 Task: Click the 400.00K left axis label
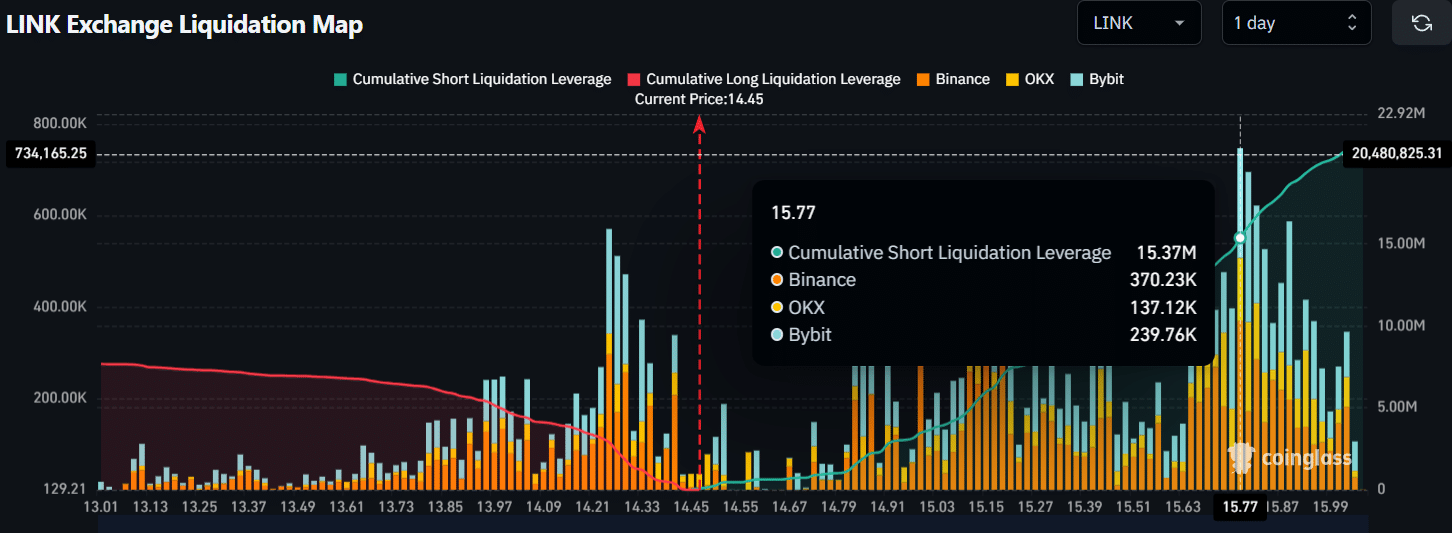pos(60,306)
